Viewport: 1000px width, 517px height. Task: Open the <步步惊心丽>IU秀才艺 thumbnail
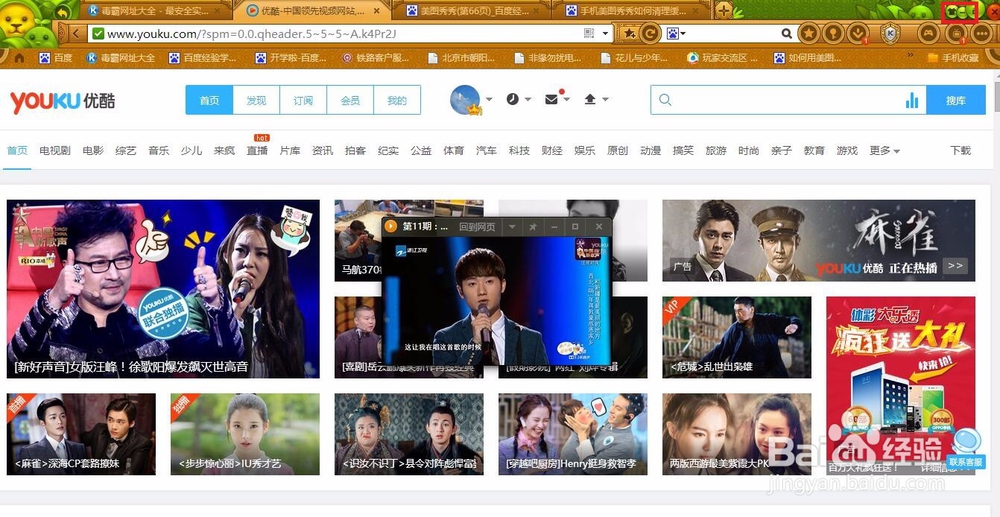click(245, 434)
